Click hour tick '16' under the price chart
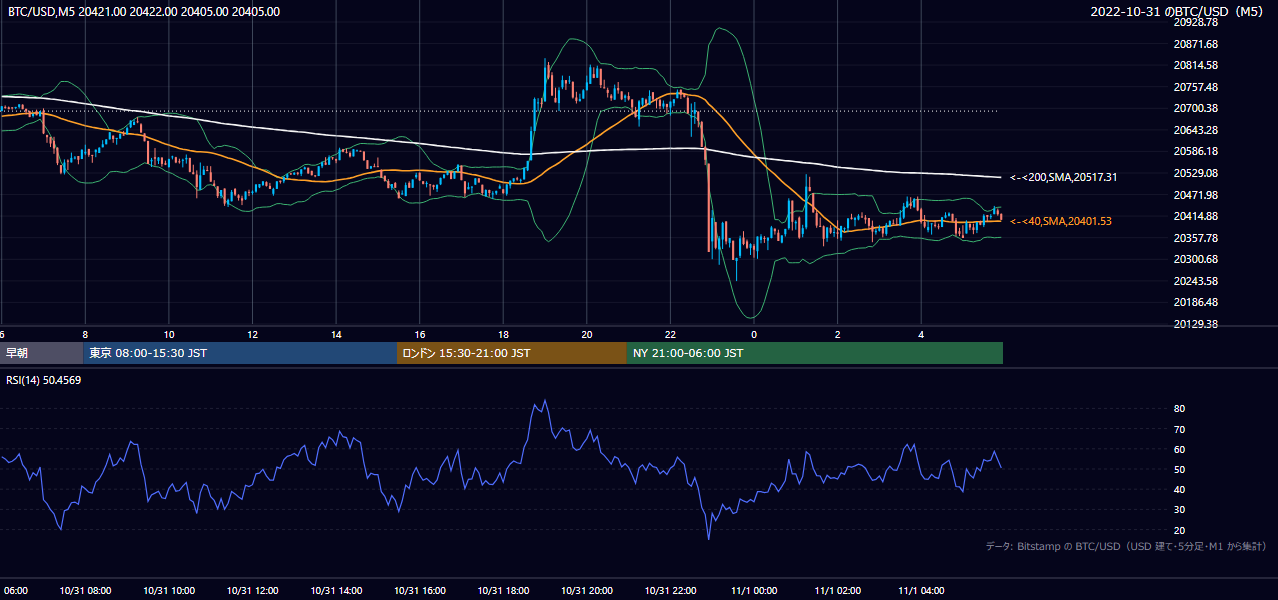The height and width of the screenshot is (600, 1278). [420, 334]
